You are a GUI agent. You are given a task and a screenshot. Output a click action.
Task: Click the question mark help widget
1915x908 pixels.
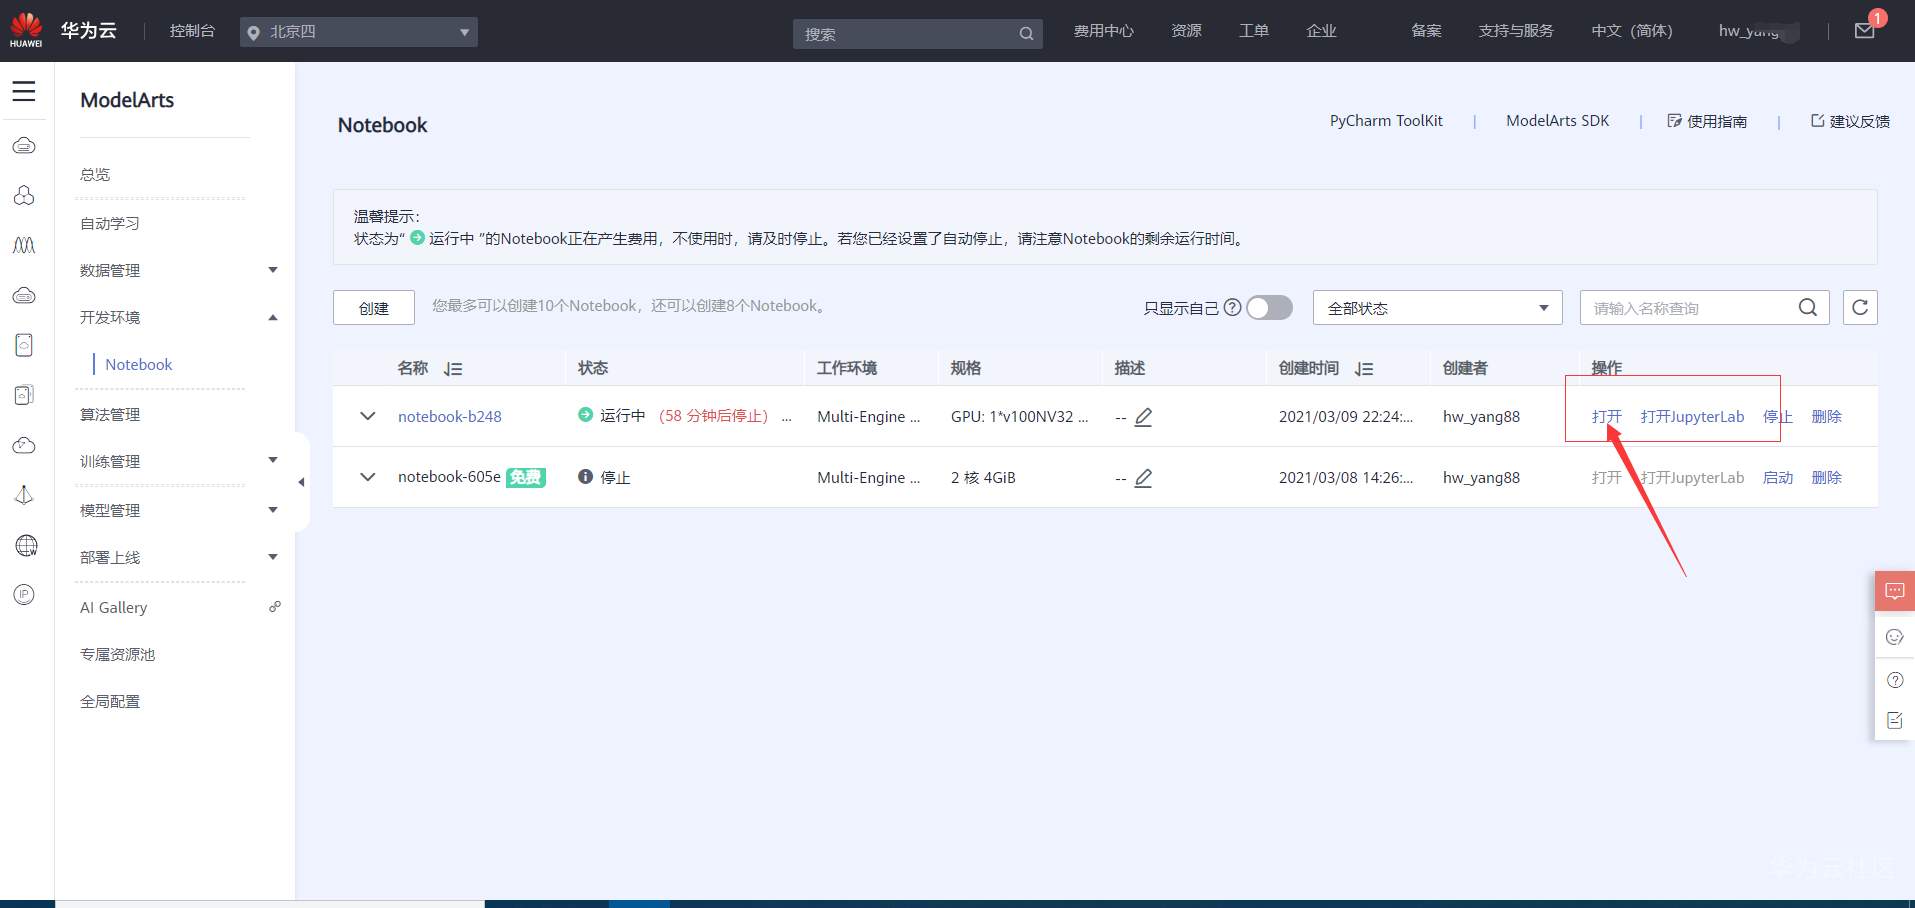1895,680
